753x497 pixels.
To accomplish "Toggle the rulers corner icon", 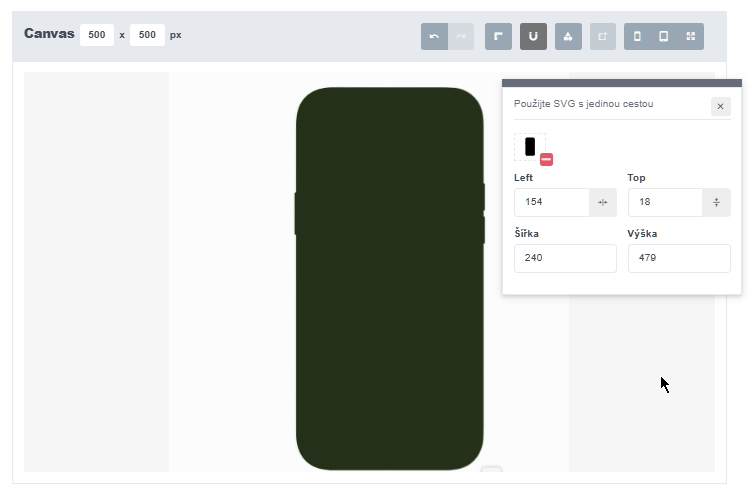I will [x=498, y=36].
